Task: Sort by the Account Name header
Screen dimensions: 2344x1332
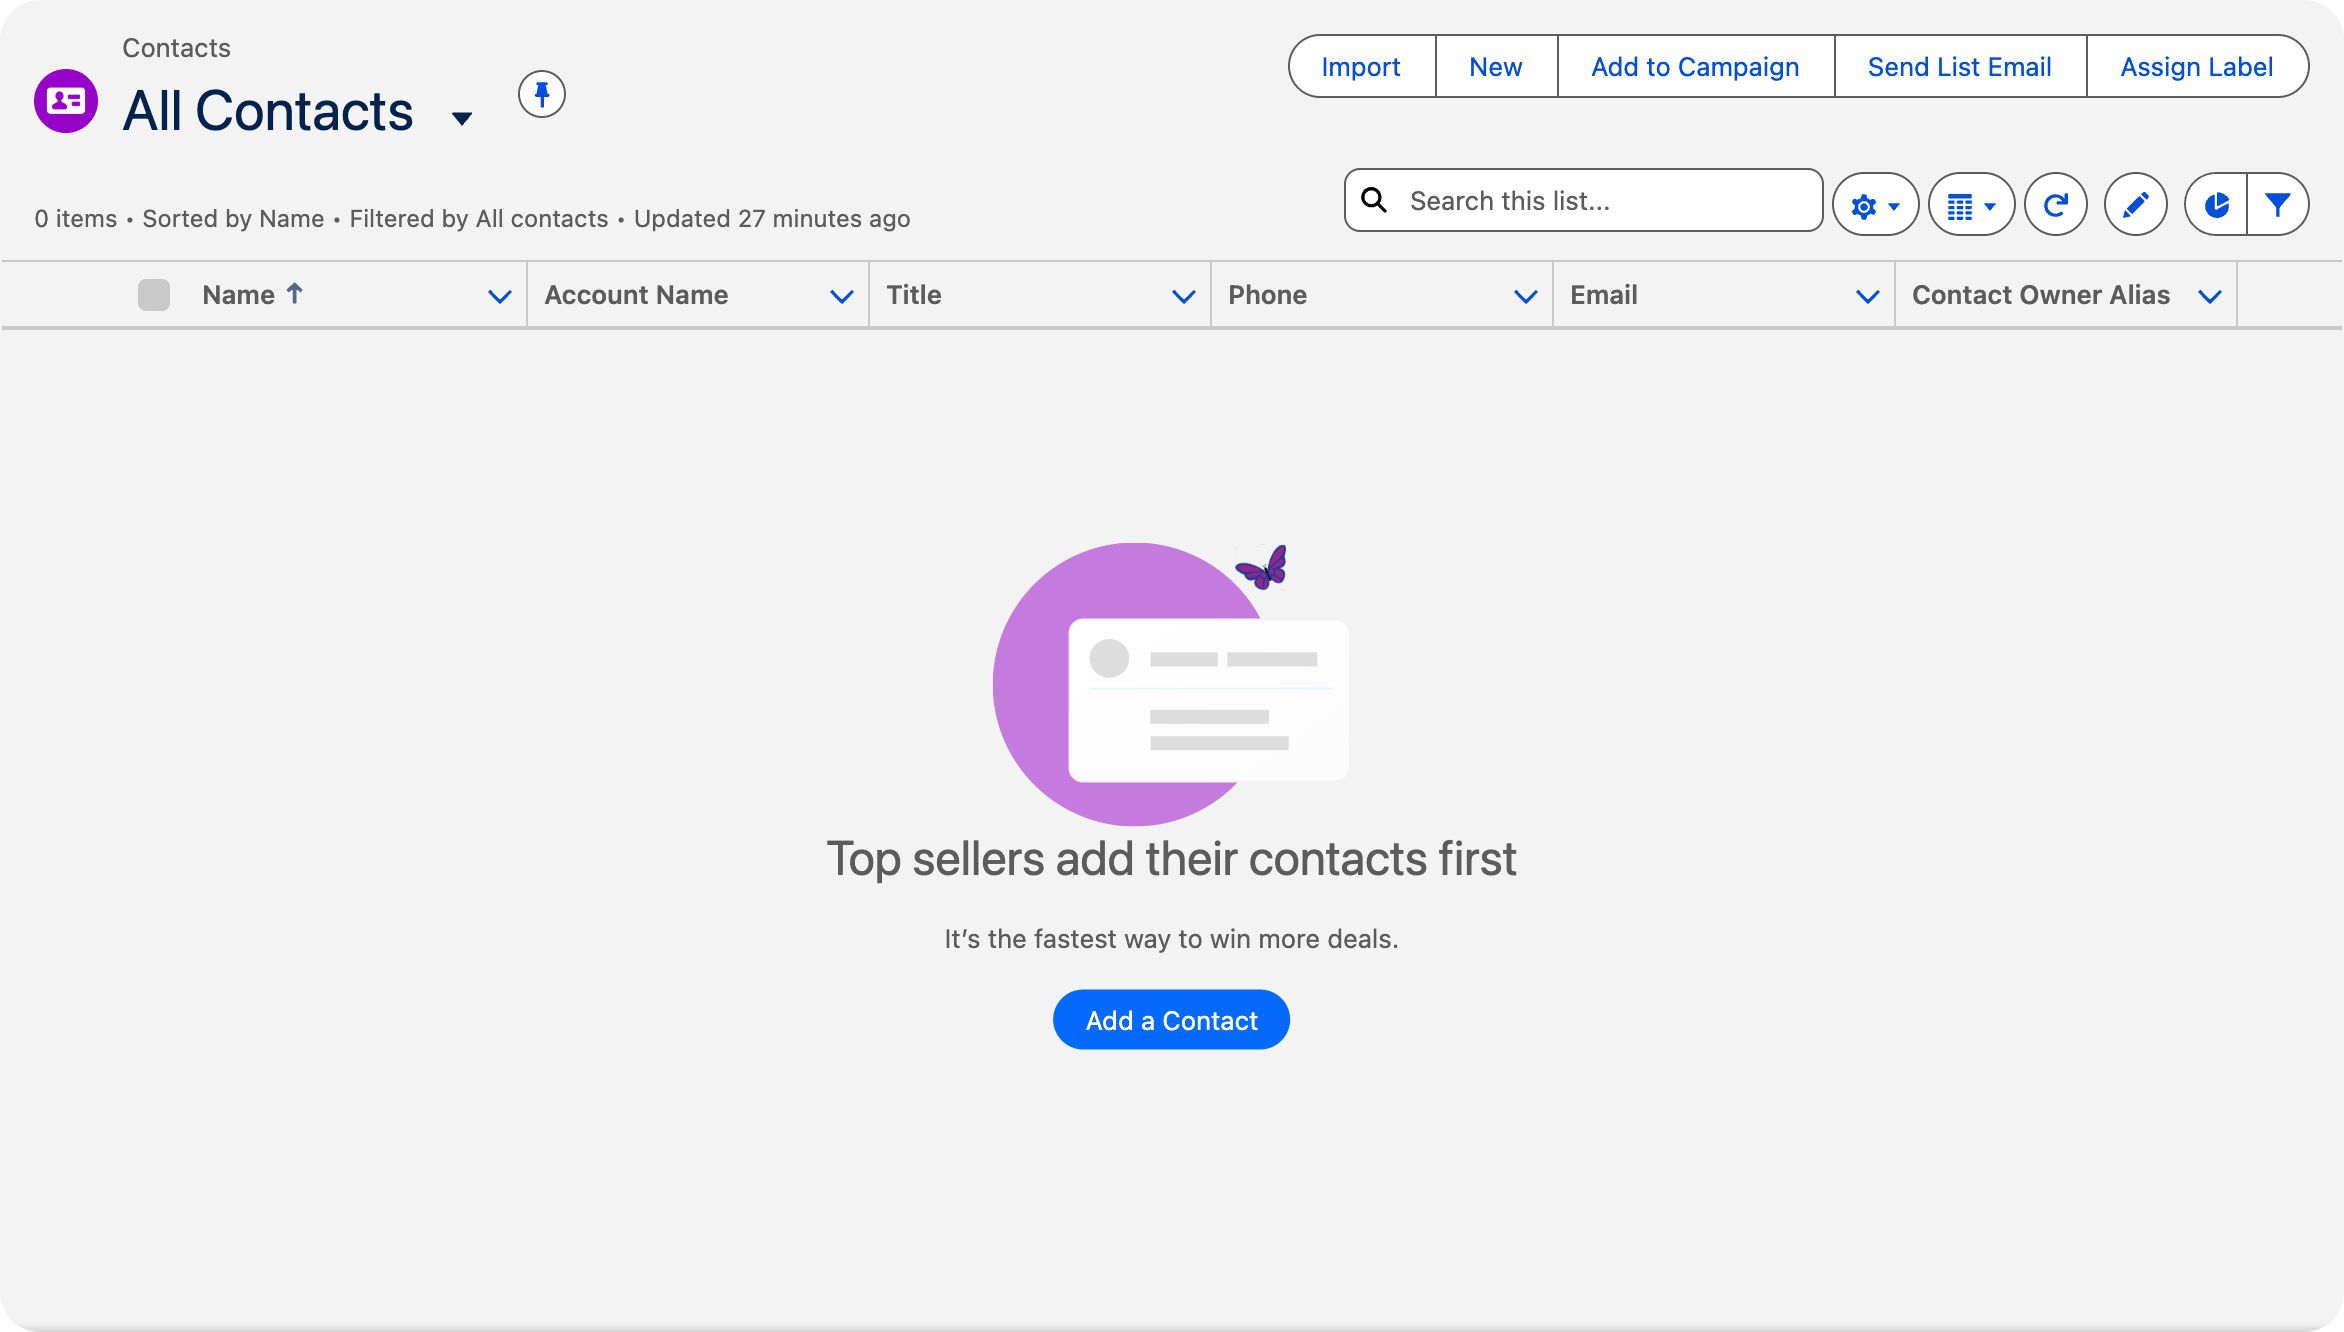Action: [636, 295]
